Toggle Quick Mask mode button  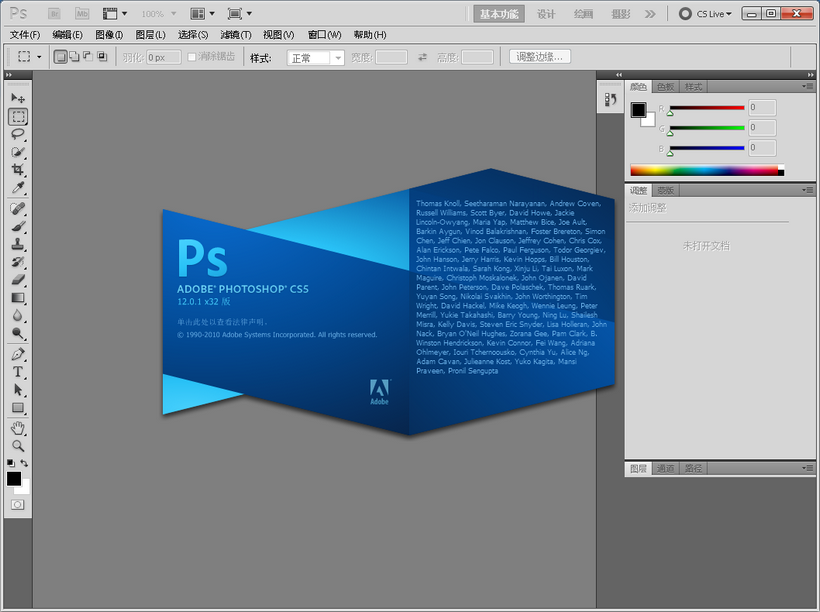(x=18, y=505)
